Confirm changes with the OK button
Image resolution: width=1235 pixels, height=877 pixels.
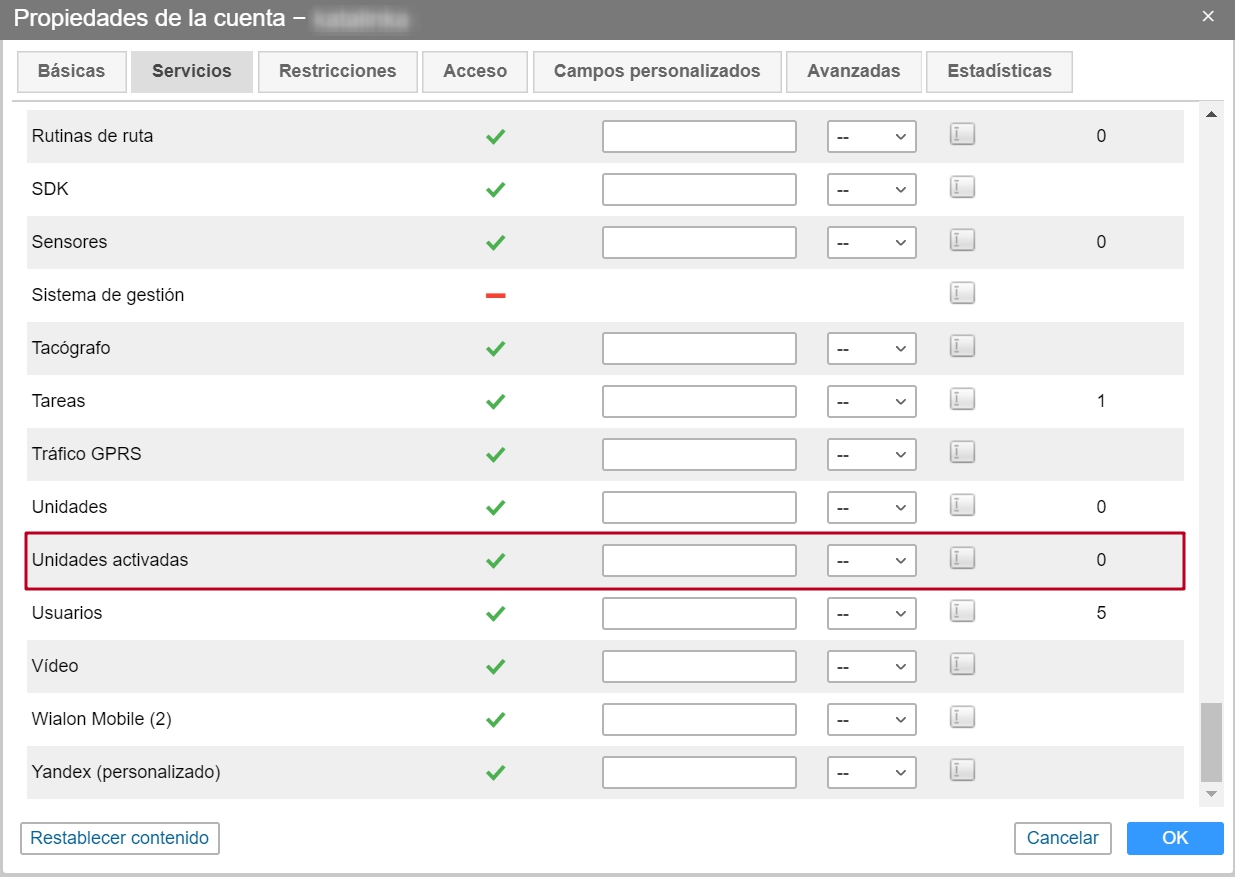1175,838
